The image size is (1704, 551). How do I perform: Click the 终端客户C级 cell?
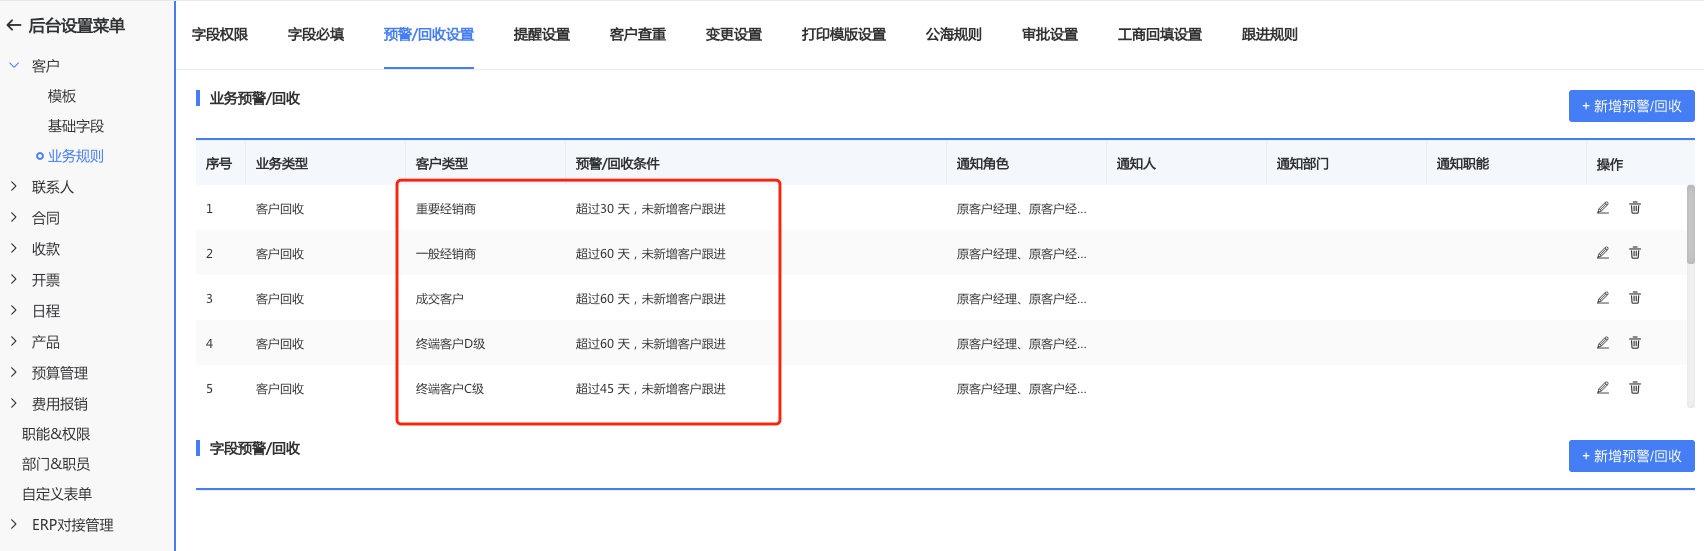click(x=450, y=389)
